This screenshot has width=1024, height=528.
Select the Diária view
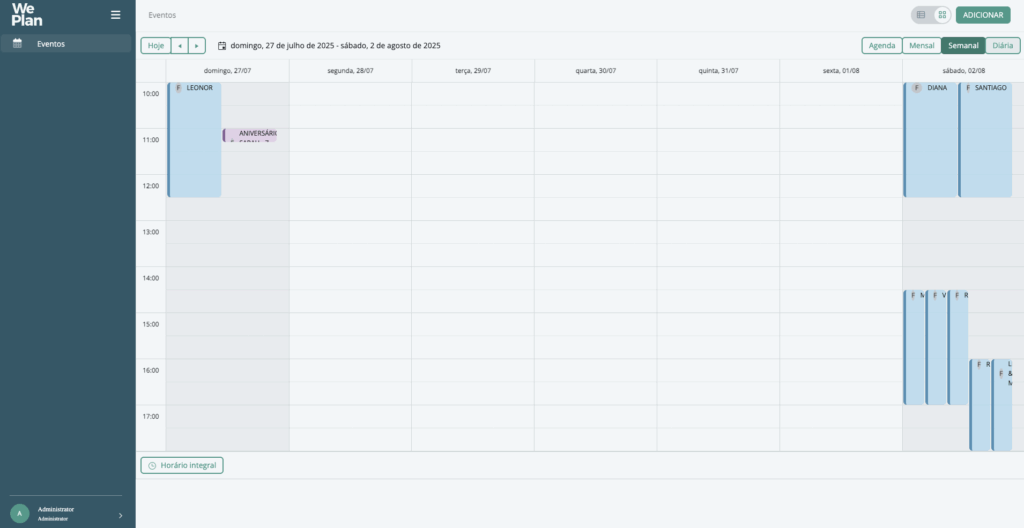tap(1002, 46)
